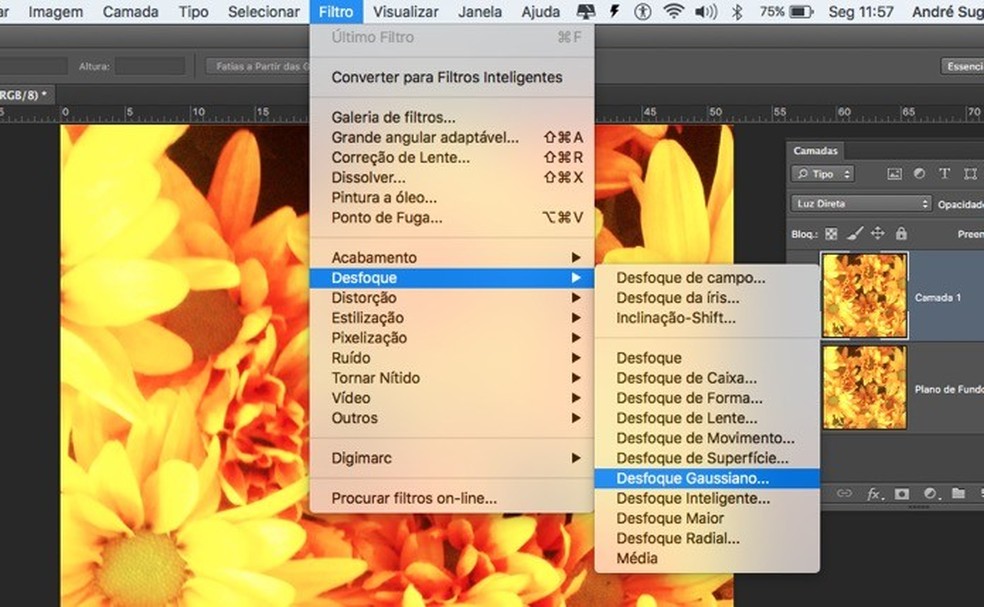Expand the Acabamento submenu
The image size is (984, 607).
pyautogui.click(x=452, y=257)
